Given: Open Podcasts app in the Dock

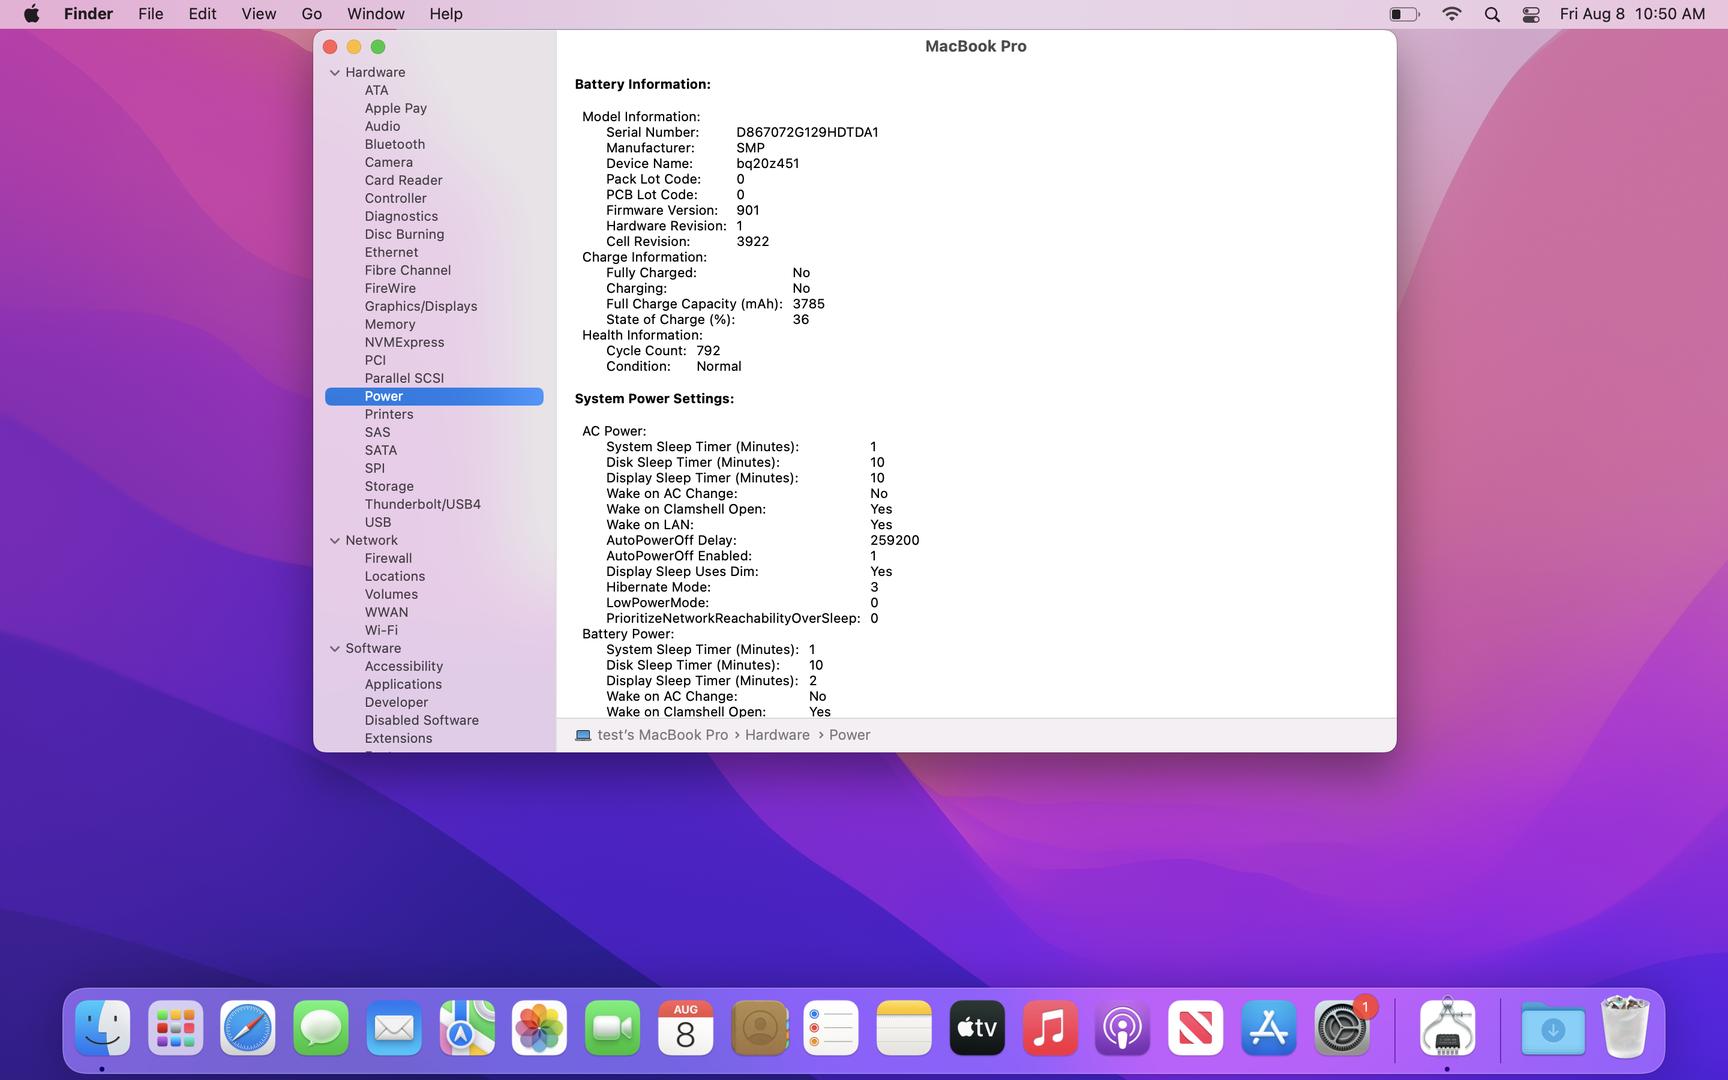Looking at the screenshot, I should (1123, 1028).
